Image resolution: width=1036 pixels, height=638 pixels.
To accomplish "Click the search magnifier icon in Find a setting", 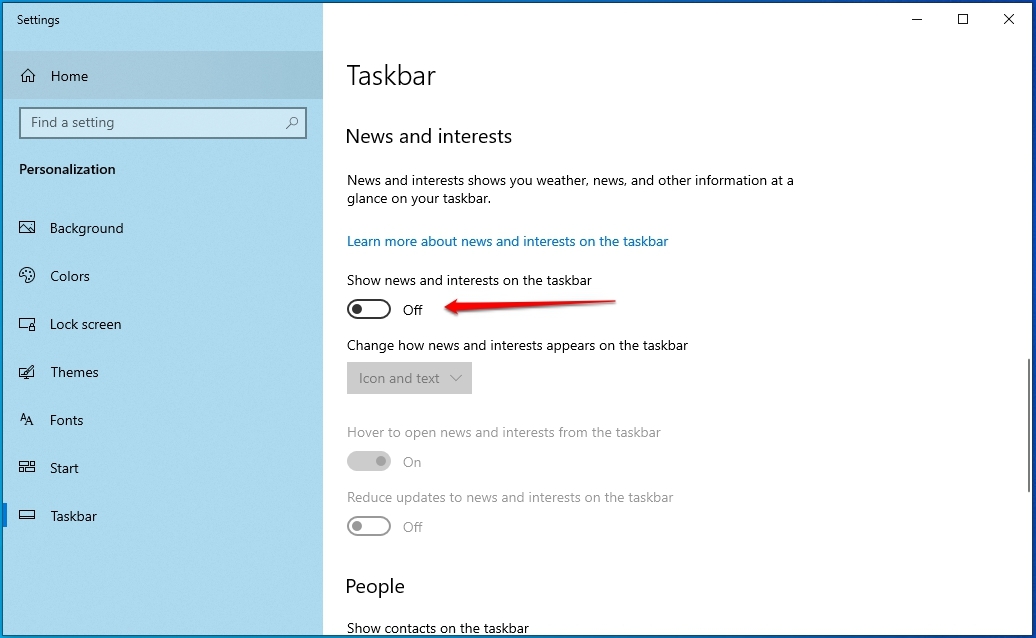I will pos(291,123).
